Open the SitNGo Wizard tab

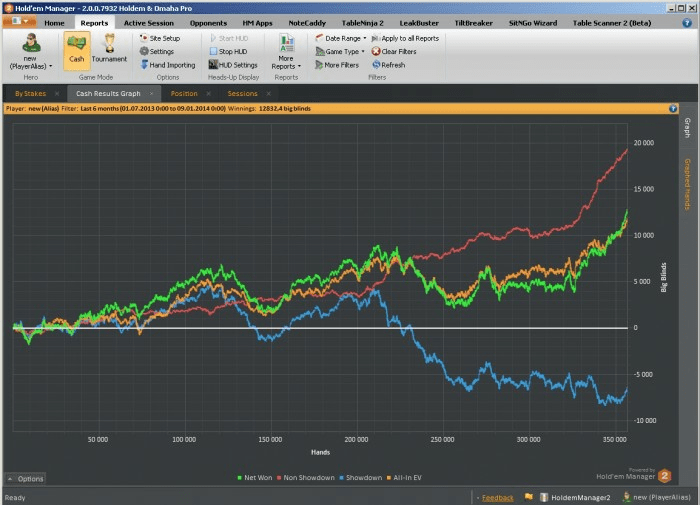click(x=533, y=23)
